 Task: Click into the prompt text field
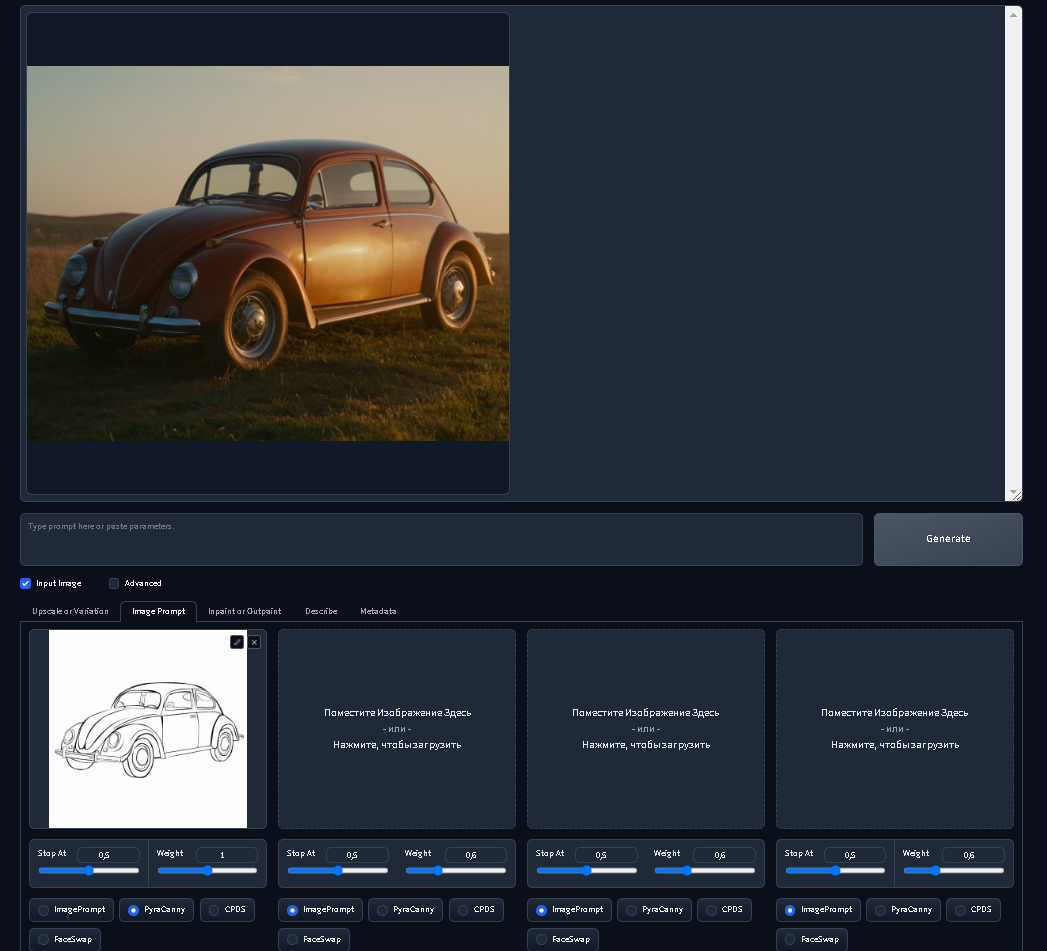[x=441, y=539]
